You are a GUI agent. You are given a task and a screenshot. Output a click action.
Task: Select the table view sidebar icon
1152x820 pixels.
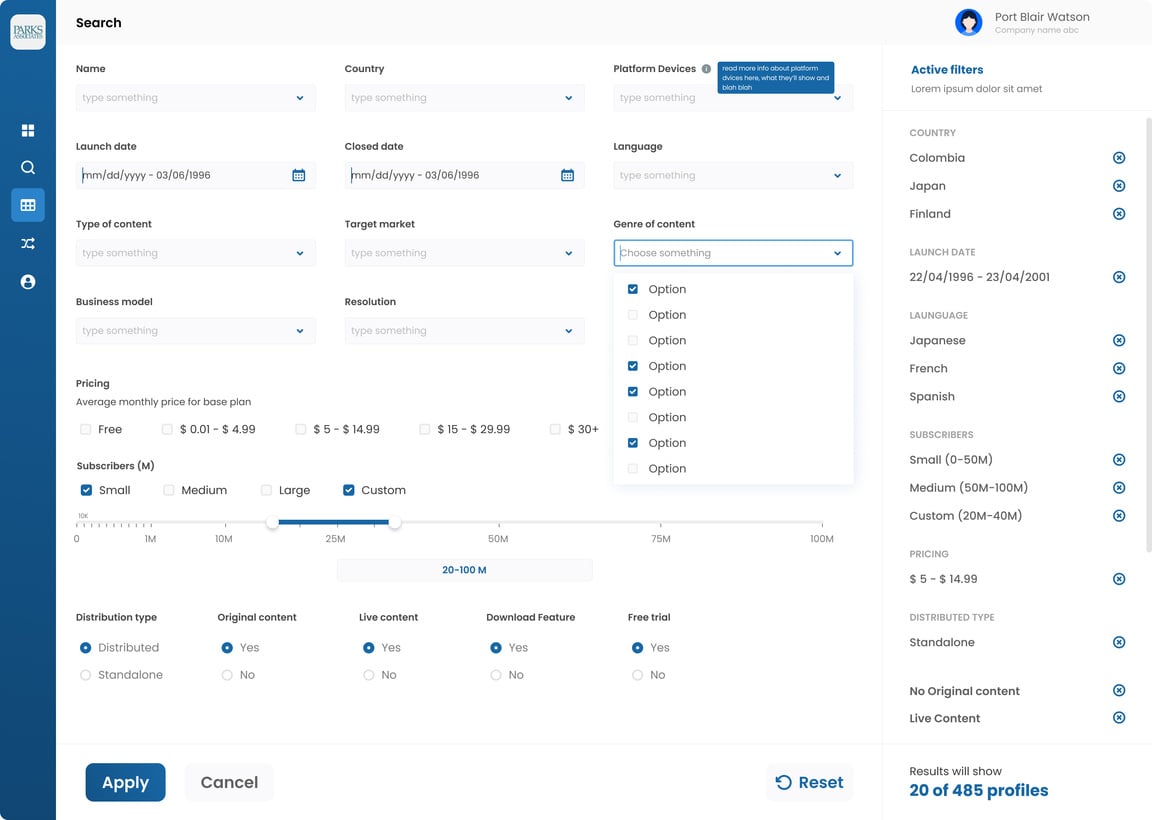click(x=28, y=205)
